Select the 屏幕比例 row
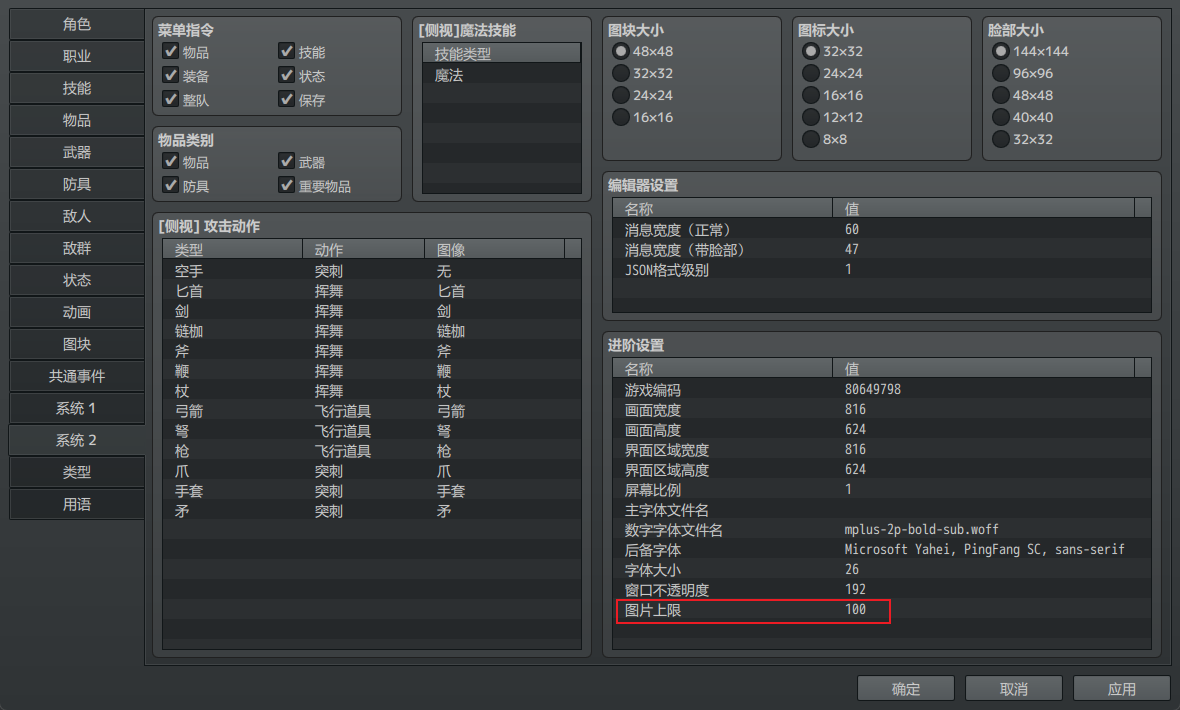The height and width of the screenshot is (710, 1180). point(881,490)
